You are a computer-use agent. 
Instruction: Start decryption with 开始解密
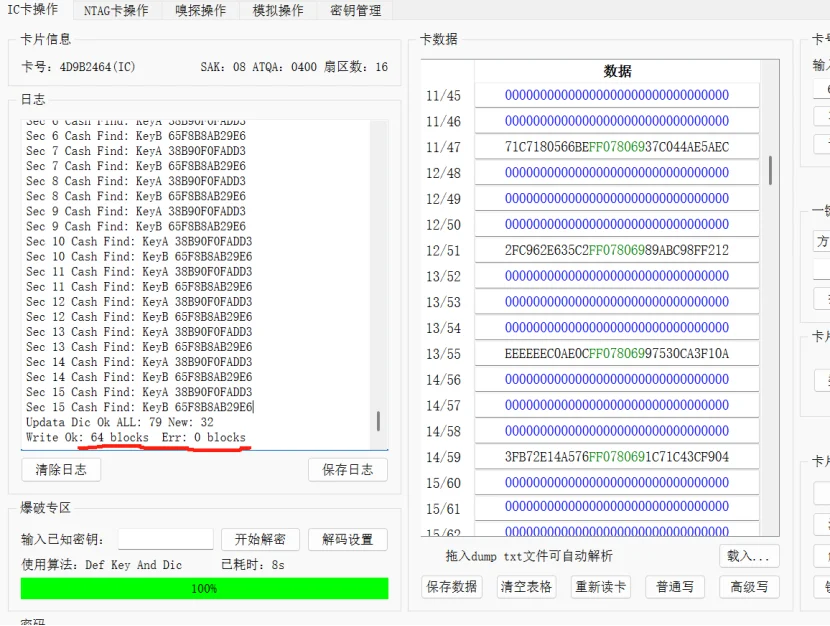[x=260, y=539]
